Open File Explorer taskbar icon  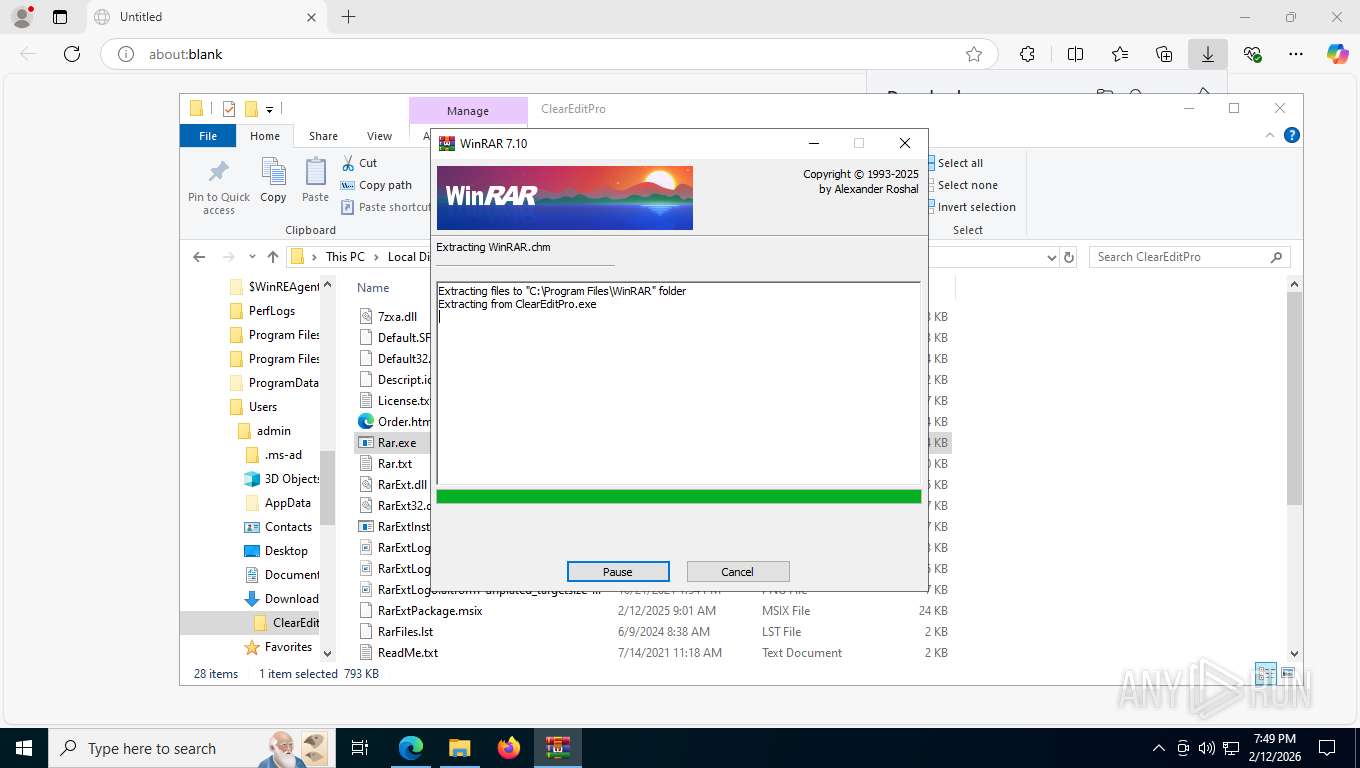click(459, 748)
